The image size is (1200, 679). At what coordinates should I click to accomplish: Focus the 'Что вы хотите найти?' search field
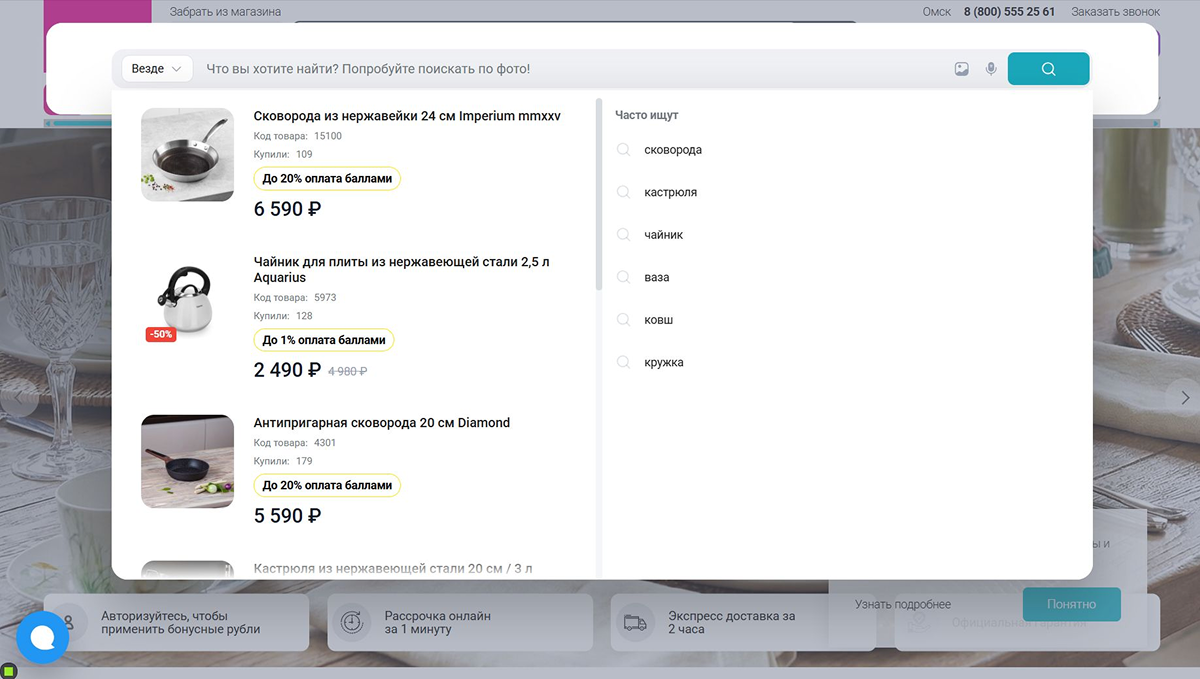click(570, 69)
